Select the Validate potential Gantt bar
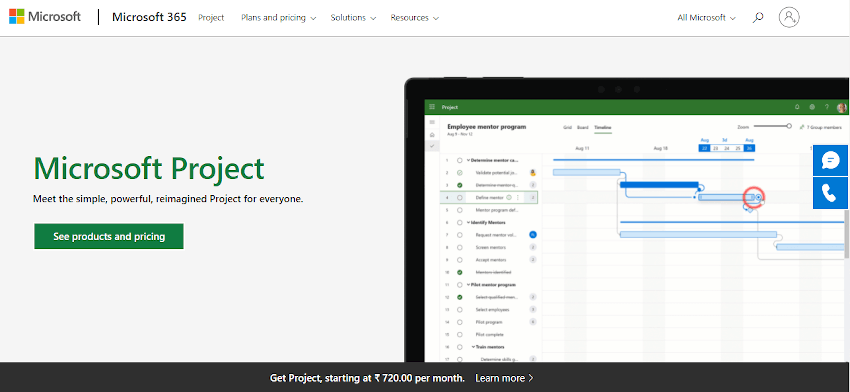850x392 pixels. 587,172
